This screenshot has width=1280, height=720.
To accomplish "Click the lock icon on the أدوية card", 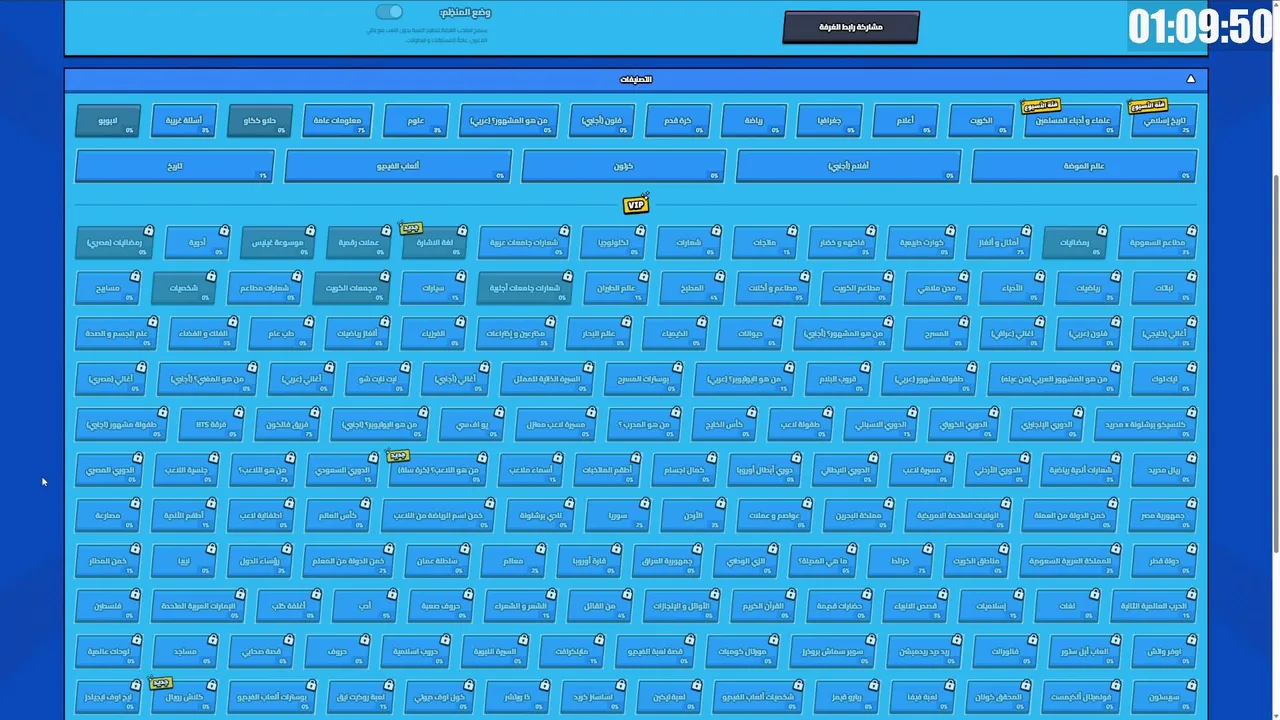I will coord(226,231).
